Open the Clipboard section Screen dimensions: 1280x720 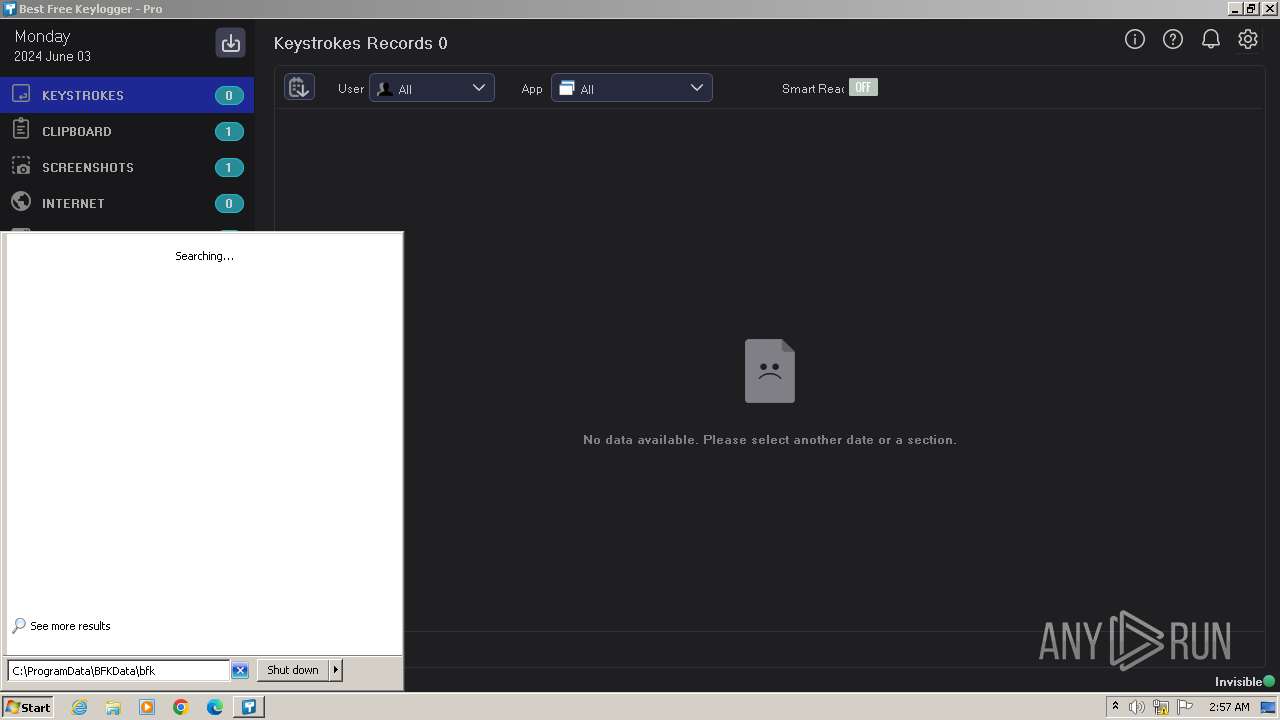click(127, 131)
